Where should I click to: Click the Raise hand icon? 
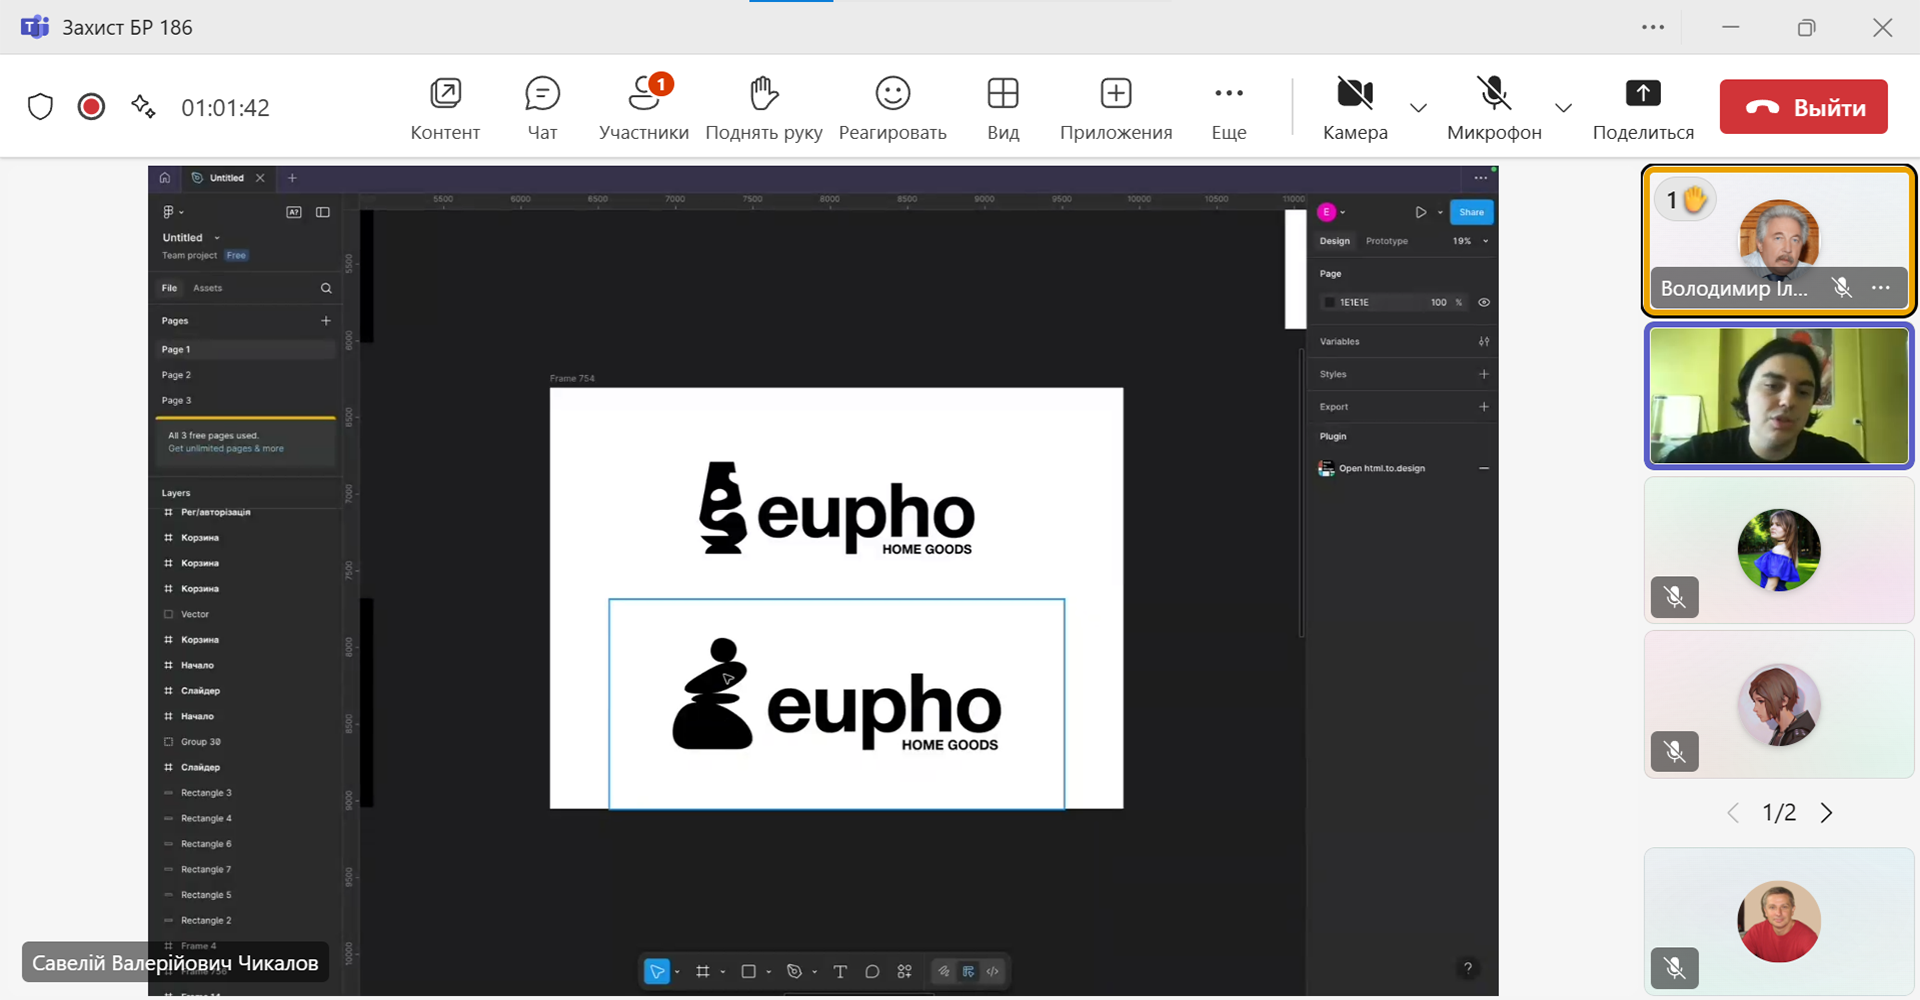tap(763, 95)
